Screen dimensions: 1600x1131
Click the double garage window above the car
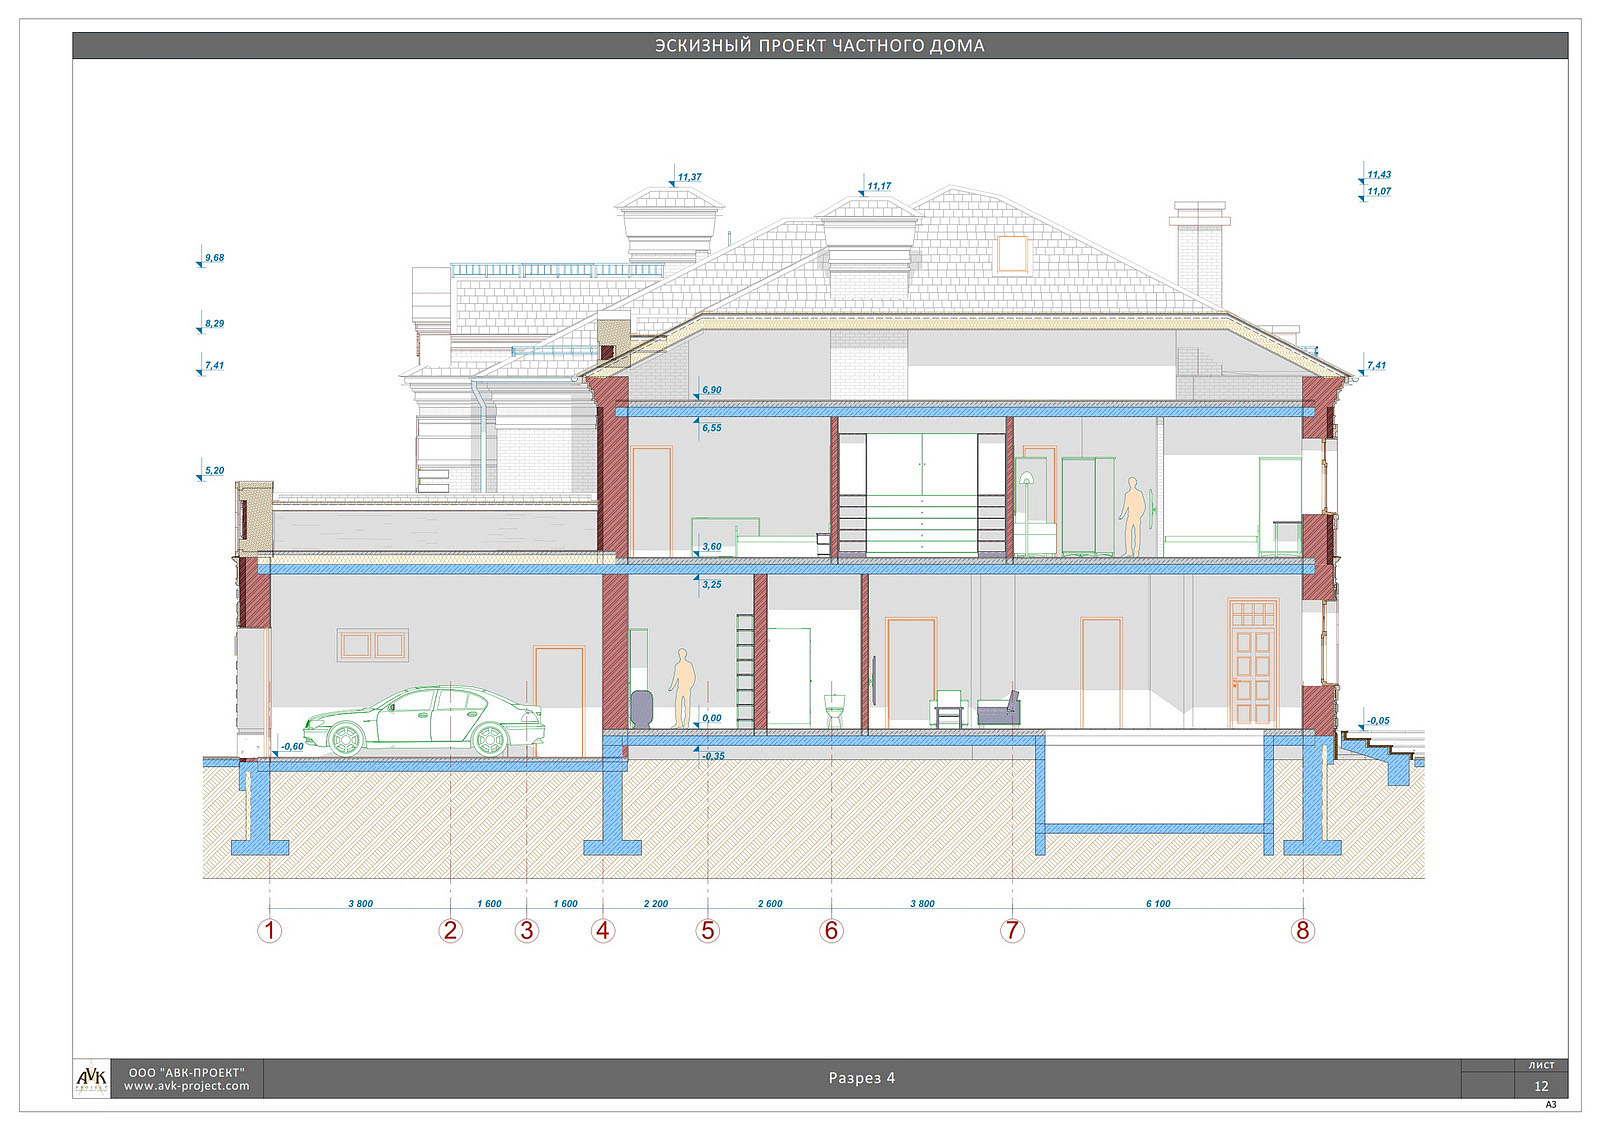pyautogui.click(x=372, y=645)
